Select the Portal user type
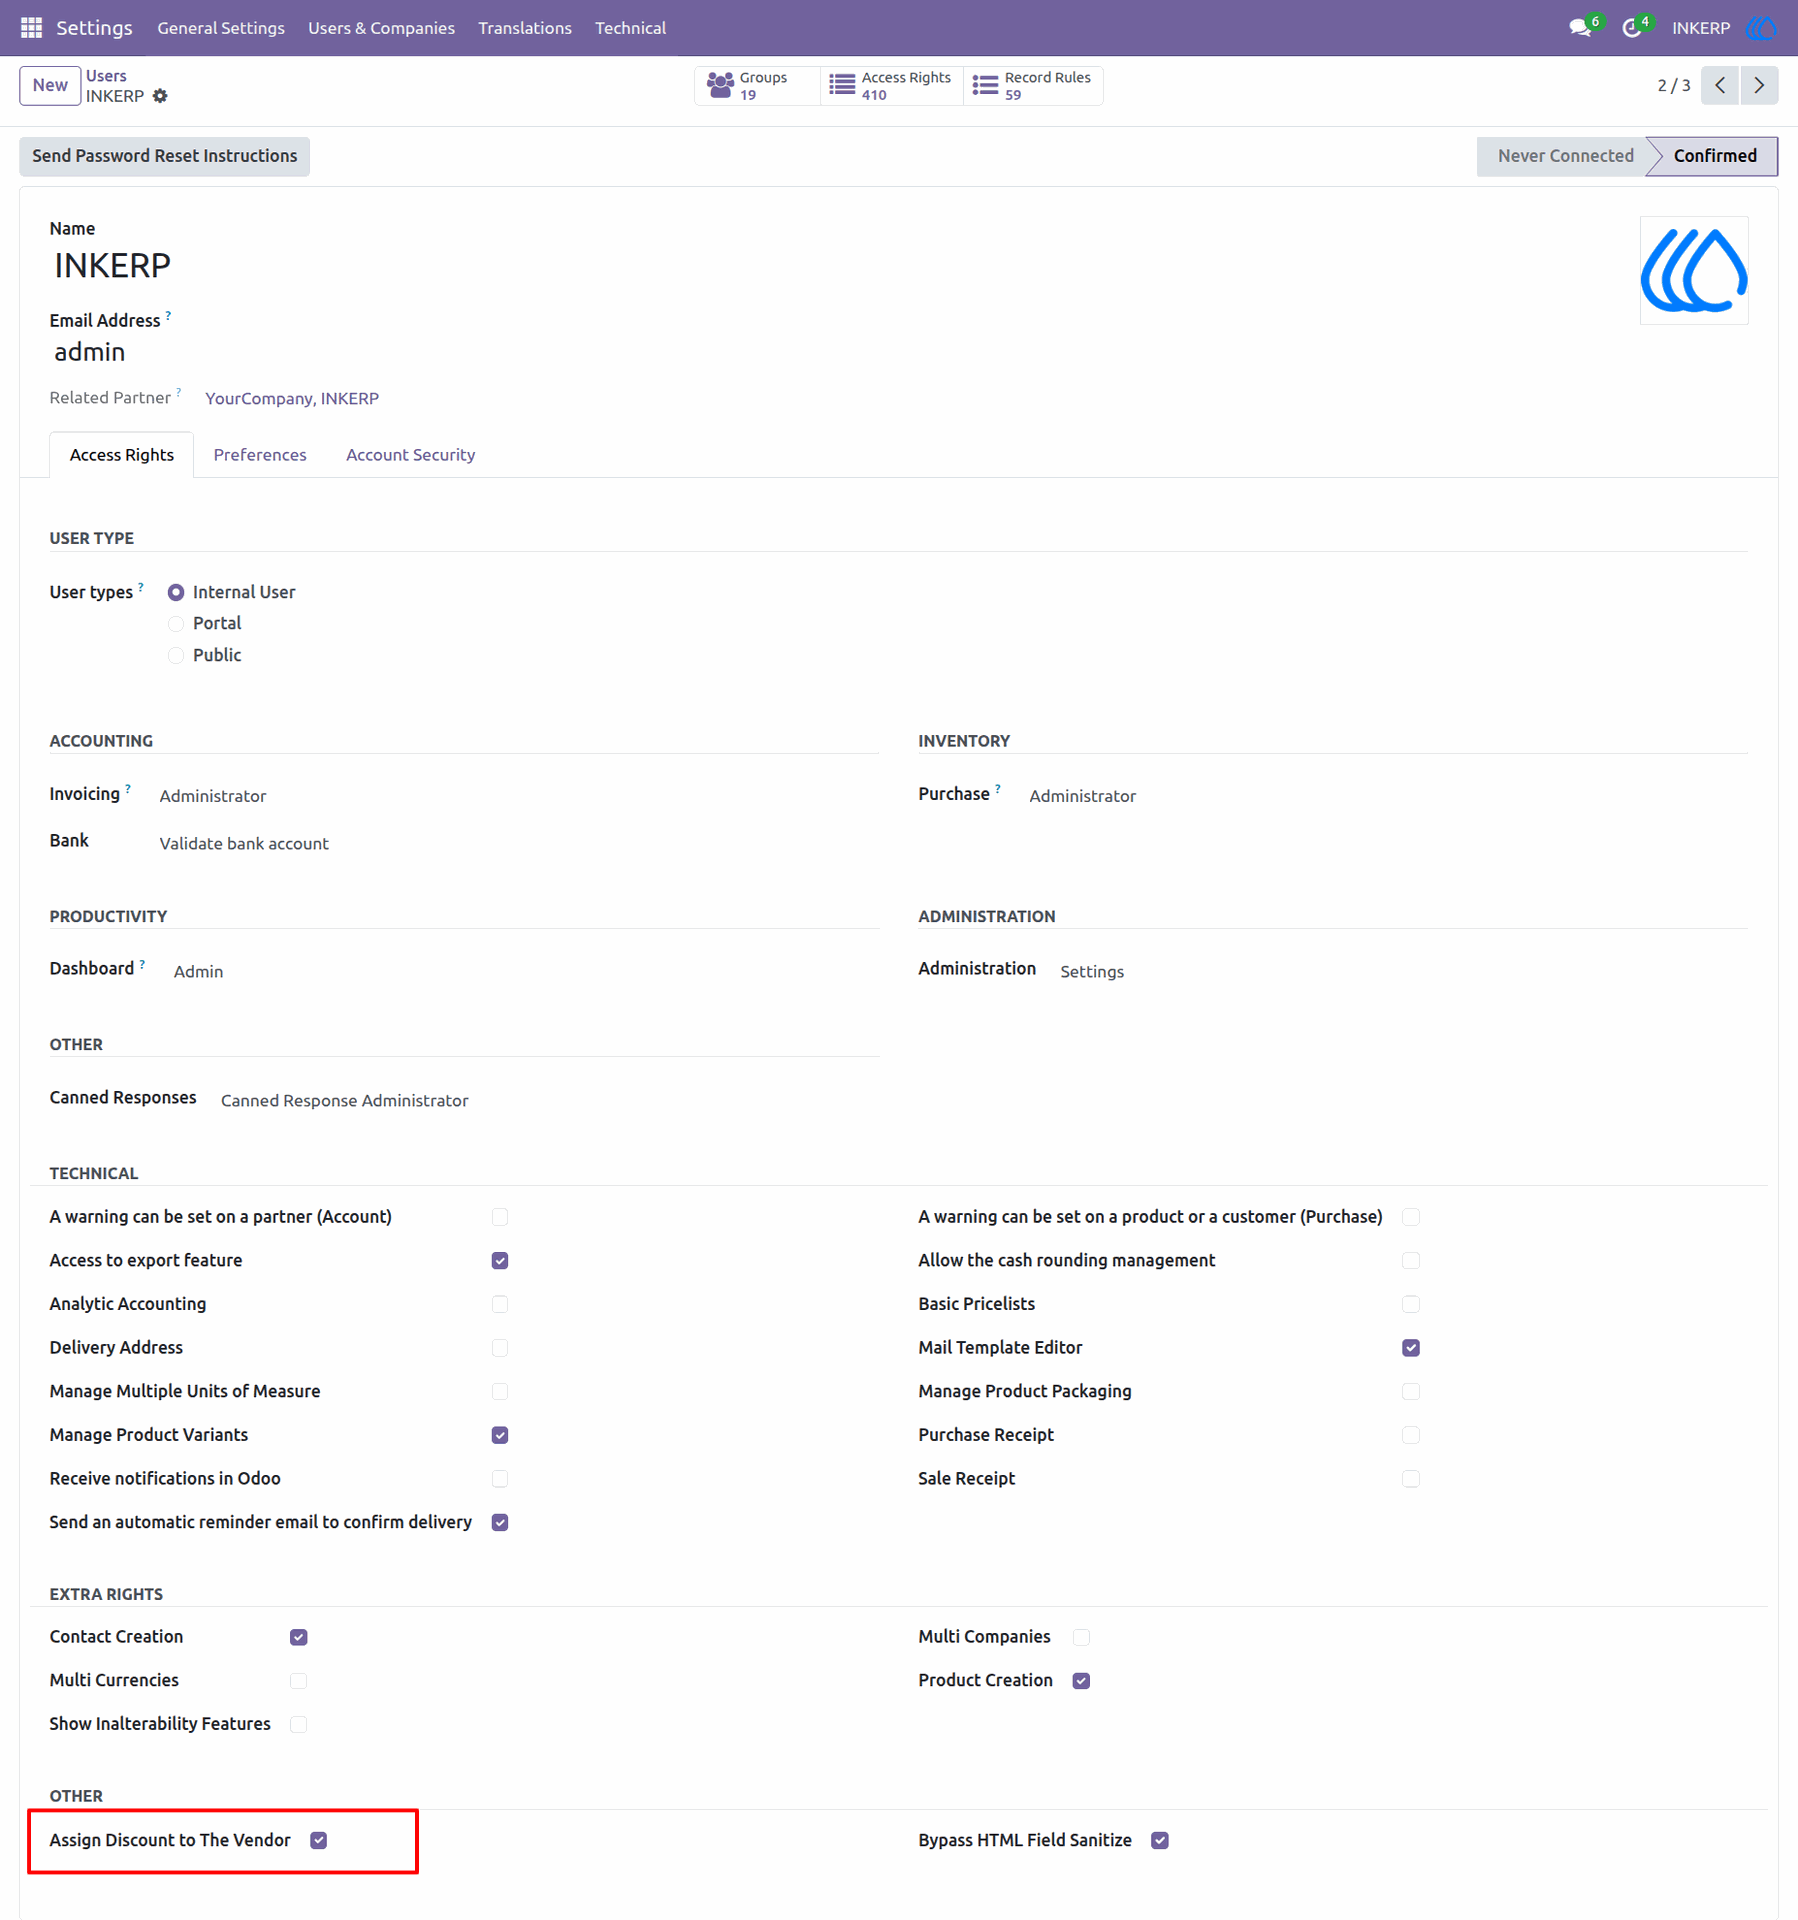The width and height of the screenshot is (1798, 1920). pos(176,624)
